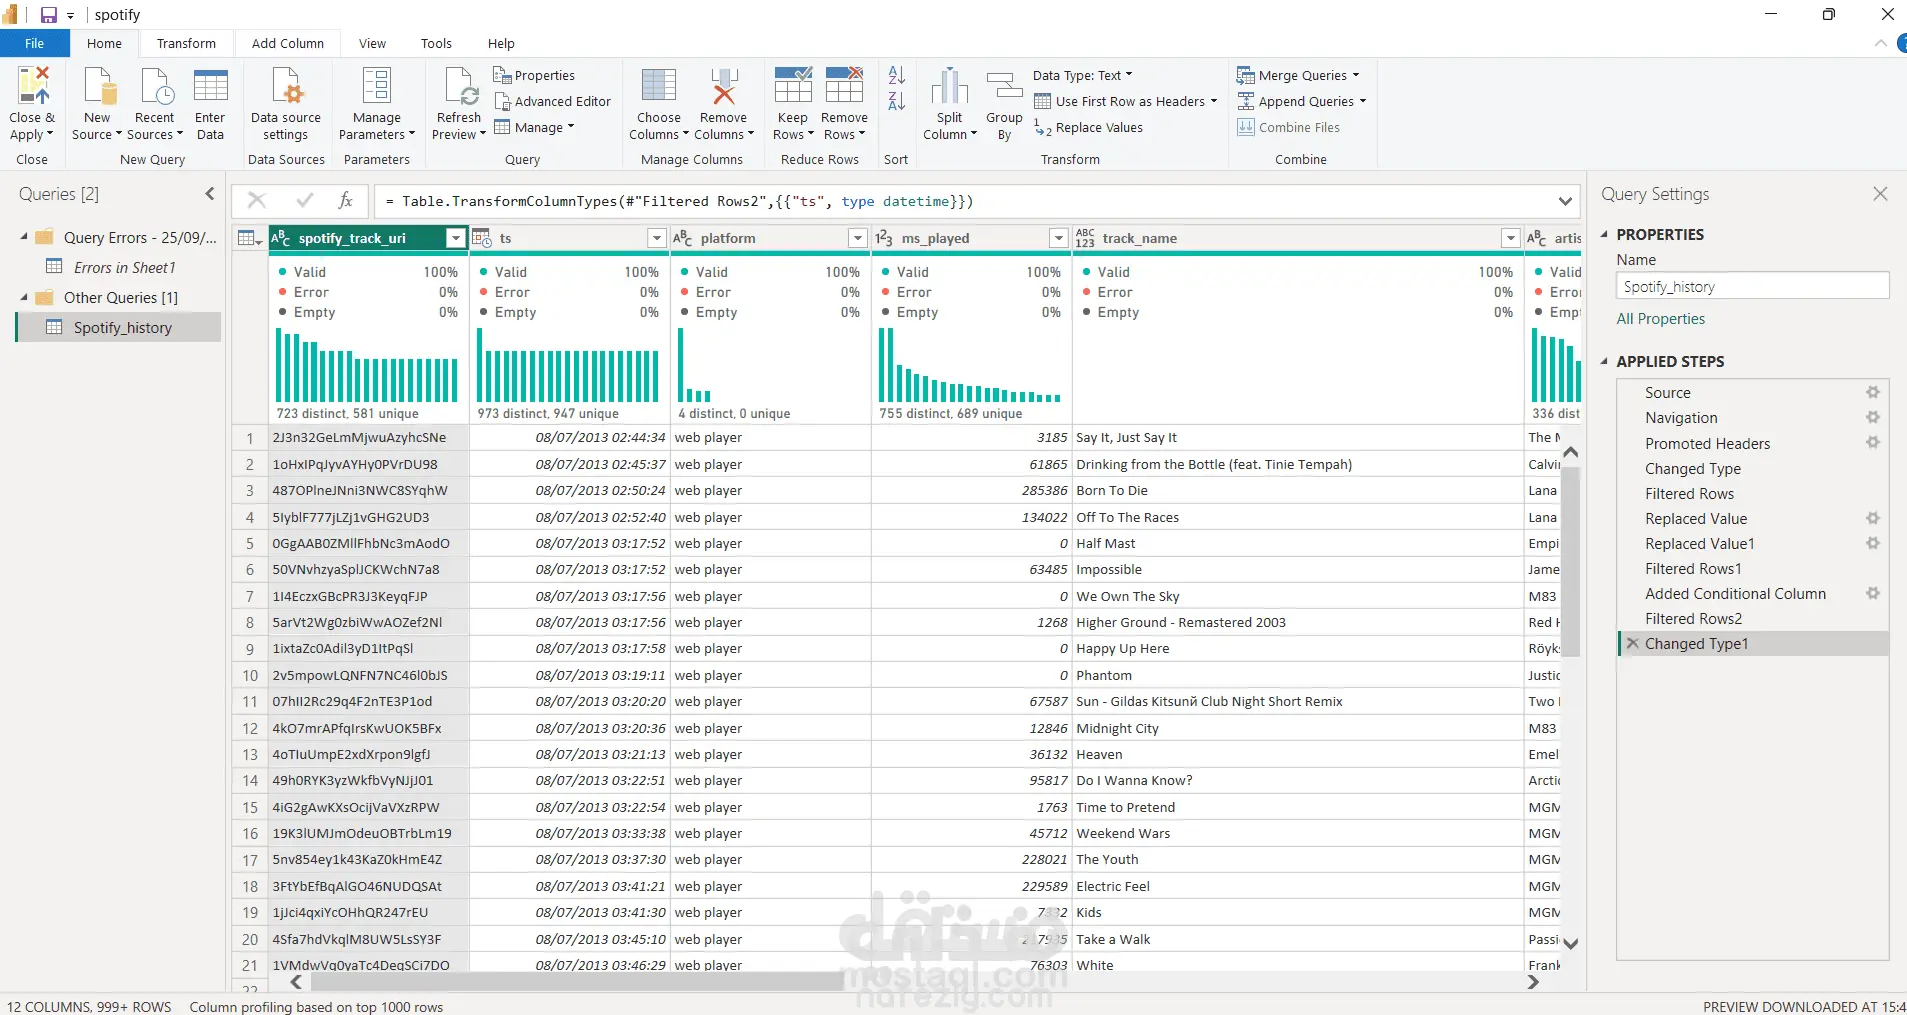The width and height of the screenshot is (1907, 1015).
Task: Expand the formula bar chevron
Action: [1565, 201]
